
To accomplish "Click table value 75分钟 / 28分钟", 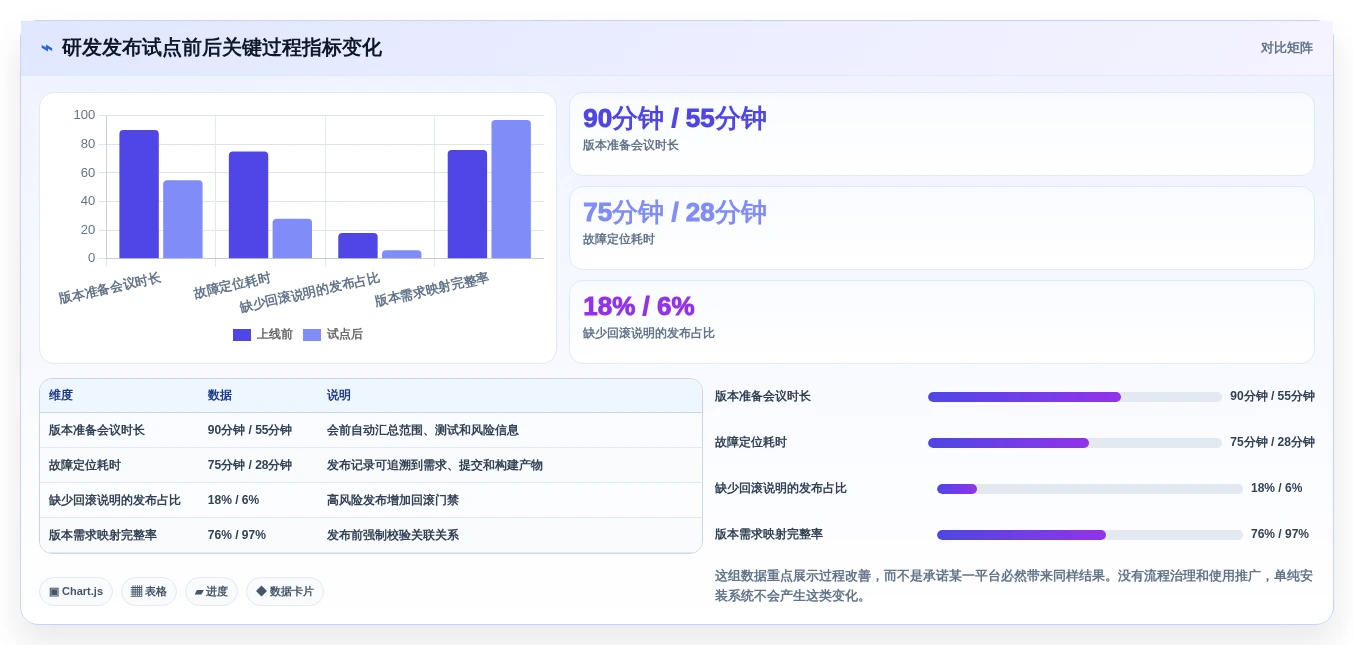I will [x=250, y=465].
